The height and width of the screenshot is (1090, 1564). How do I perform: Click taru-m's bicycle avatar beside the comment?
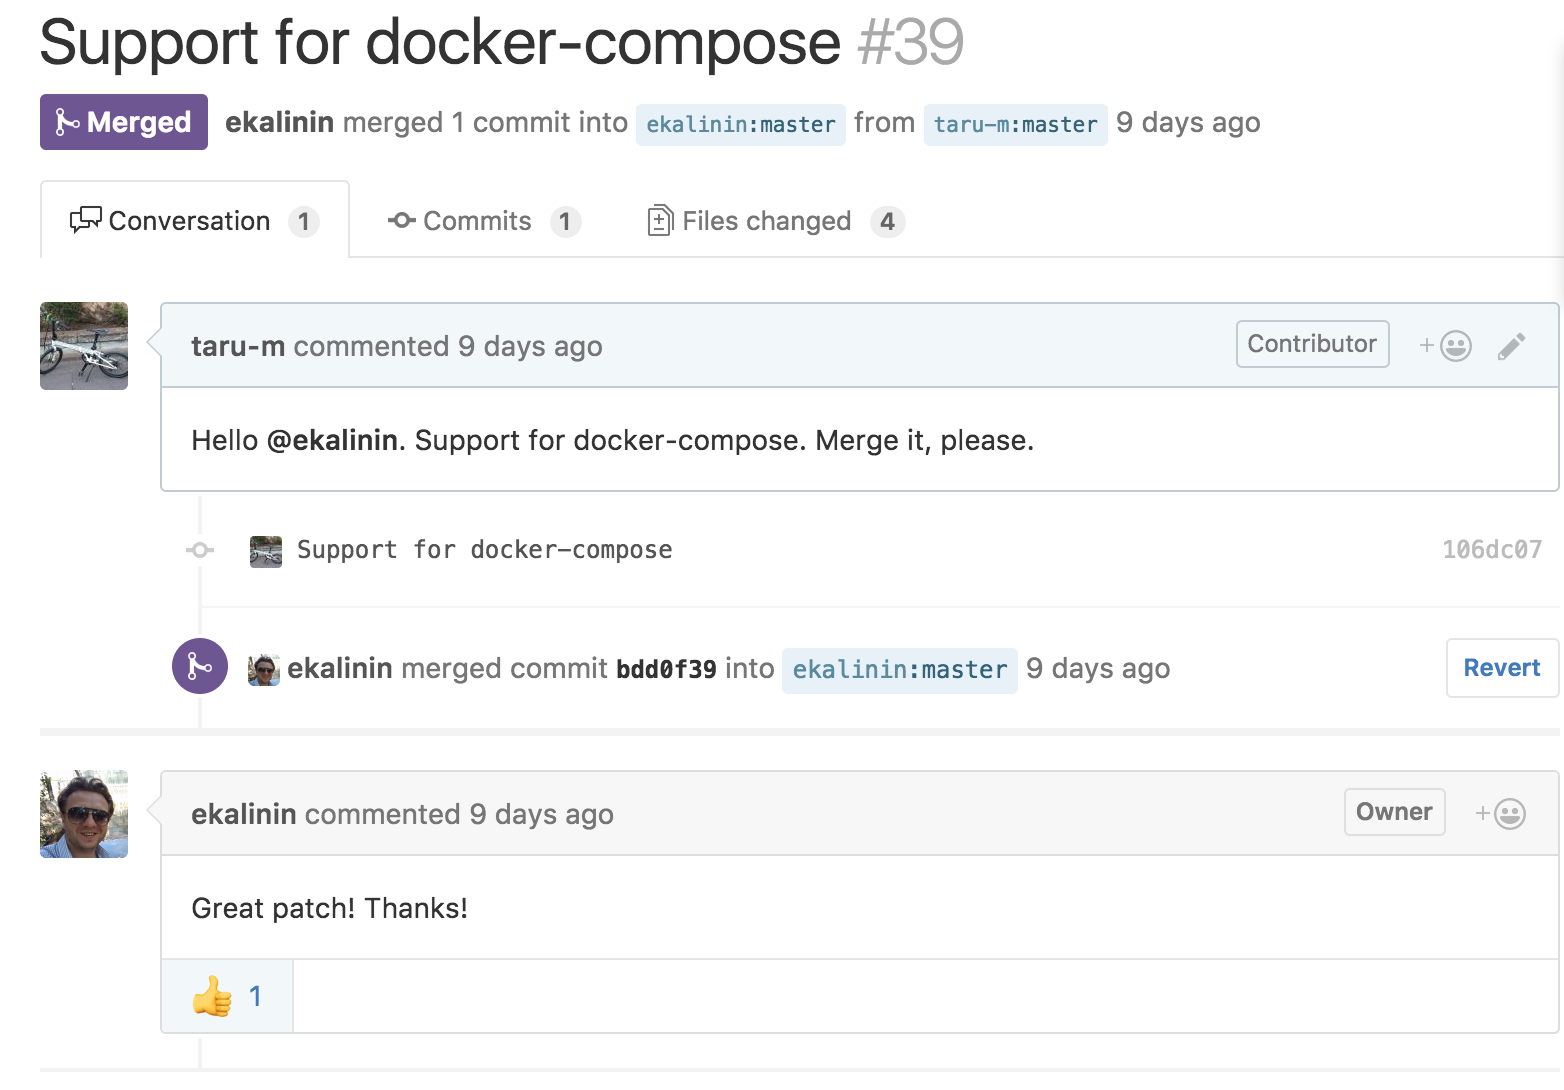[84, 346]
